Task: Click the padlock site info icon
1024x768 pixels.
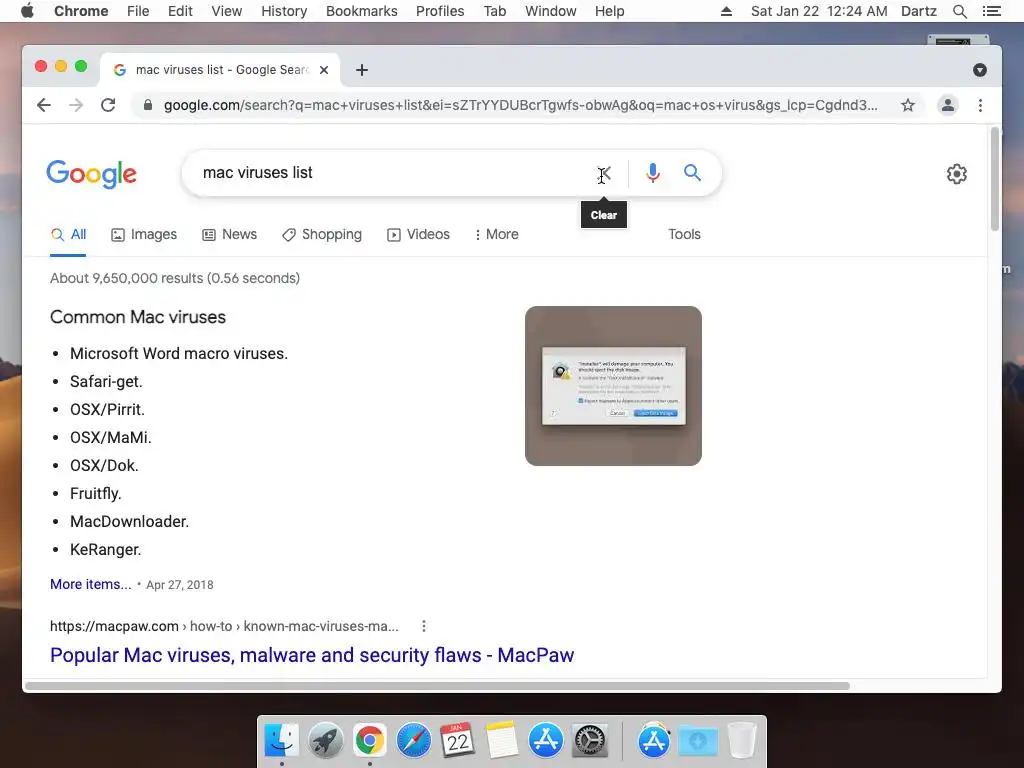Action: pos(148,105)
